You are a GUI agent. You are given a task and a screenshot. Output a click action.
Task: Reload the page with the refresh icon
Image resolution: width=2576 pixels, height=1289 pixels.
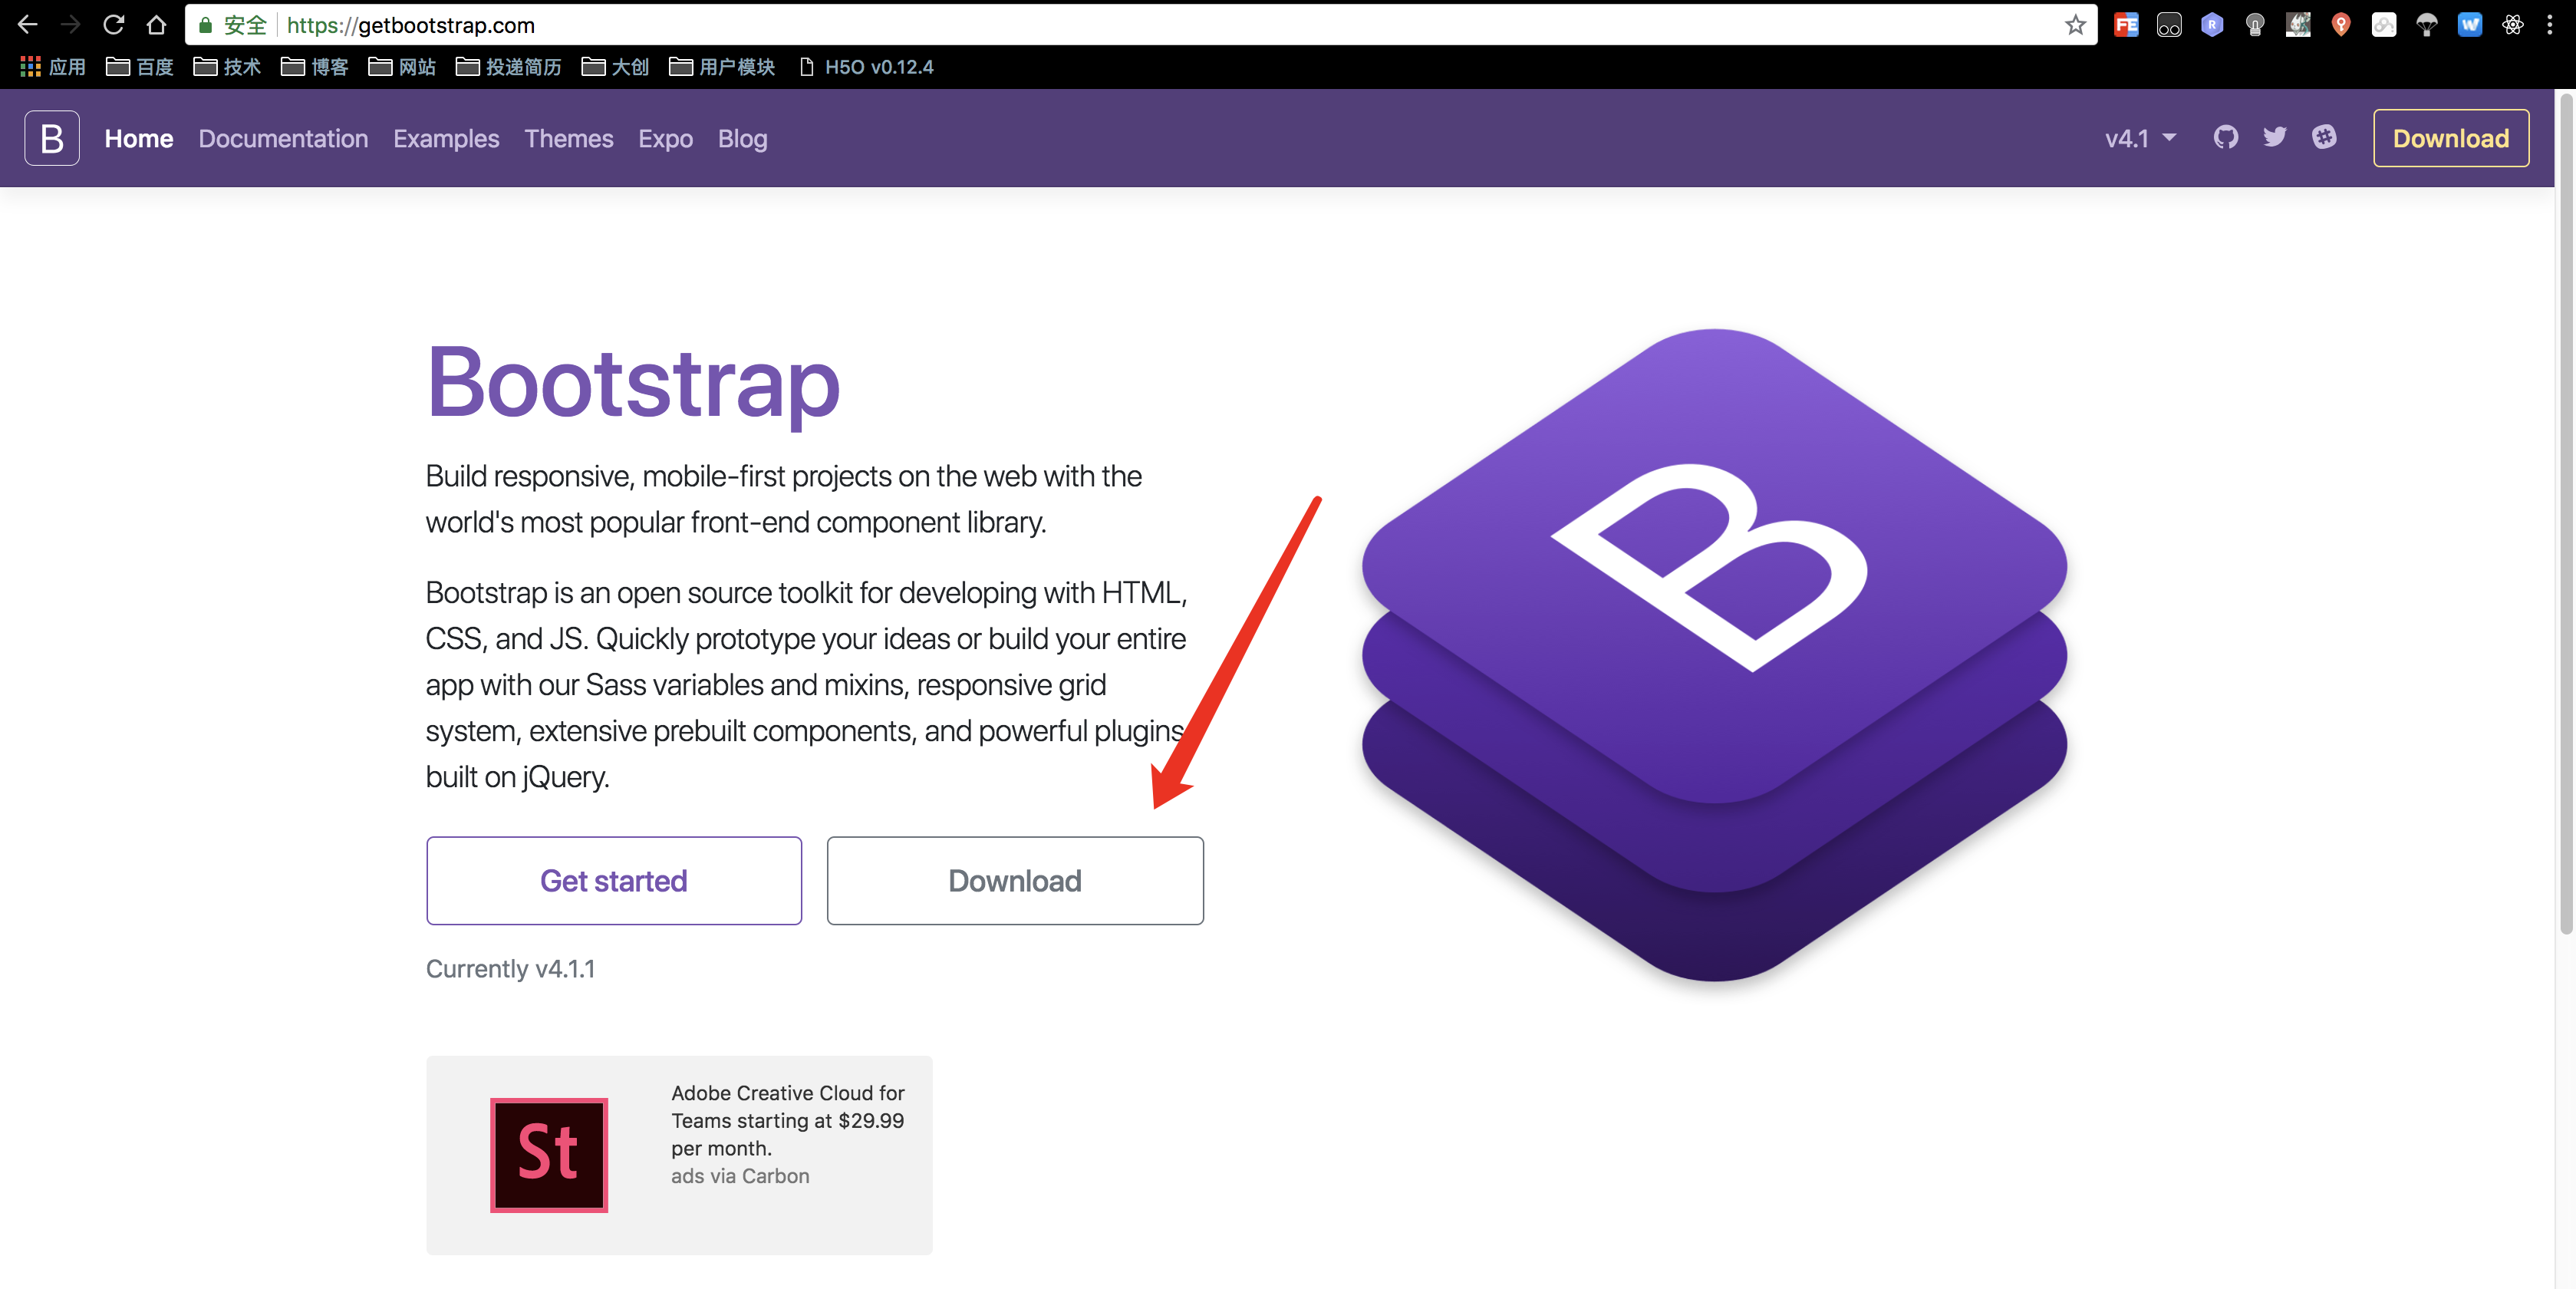tap(113, 24)
